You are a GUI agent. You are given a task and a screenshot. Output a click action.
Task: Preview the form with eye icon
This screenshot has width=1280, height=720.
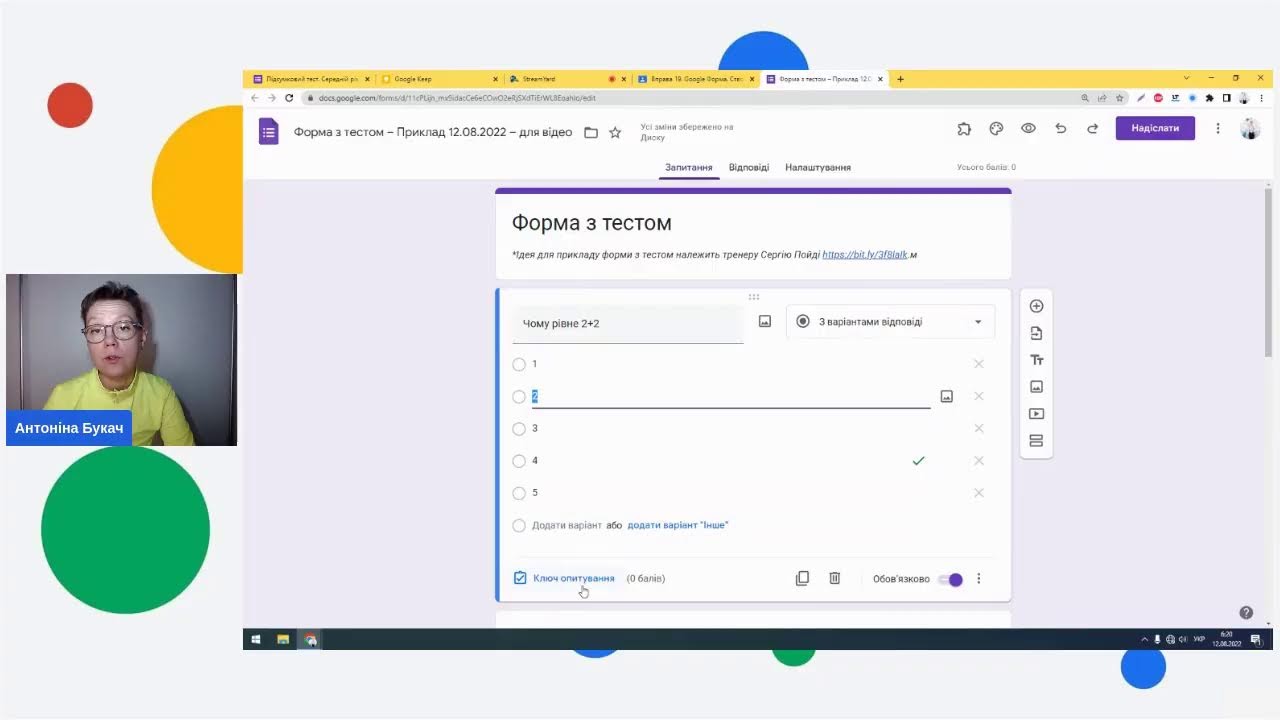pos(1028,128)
